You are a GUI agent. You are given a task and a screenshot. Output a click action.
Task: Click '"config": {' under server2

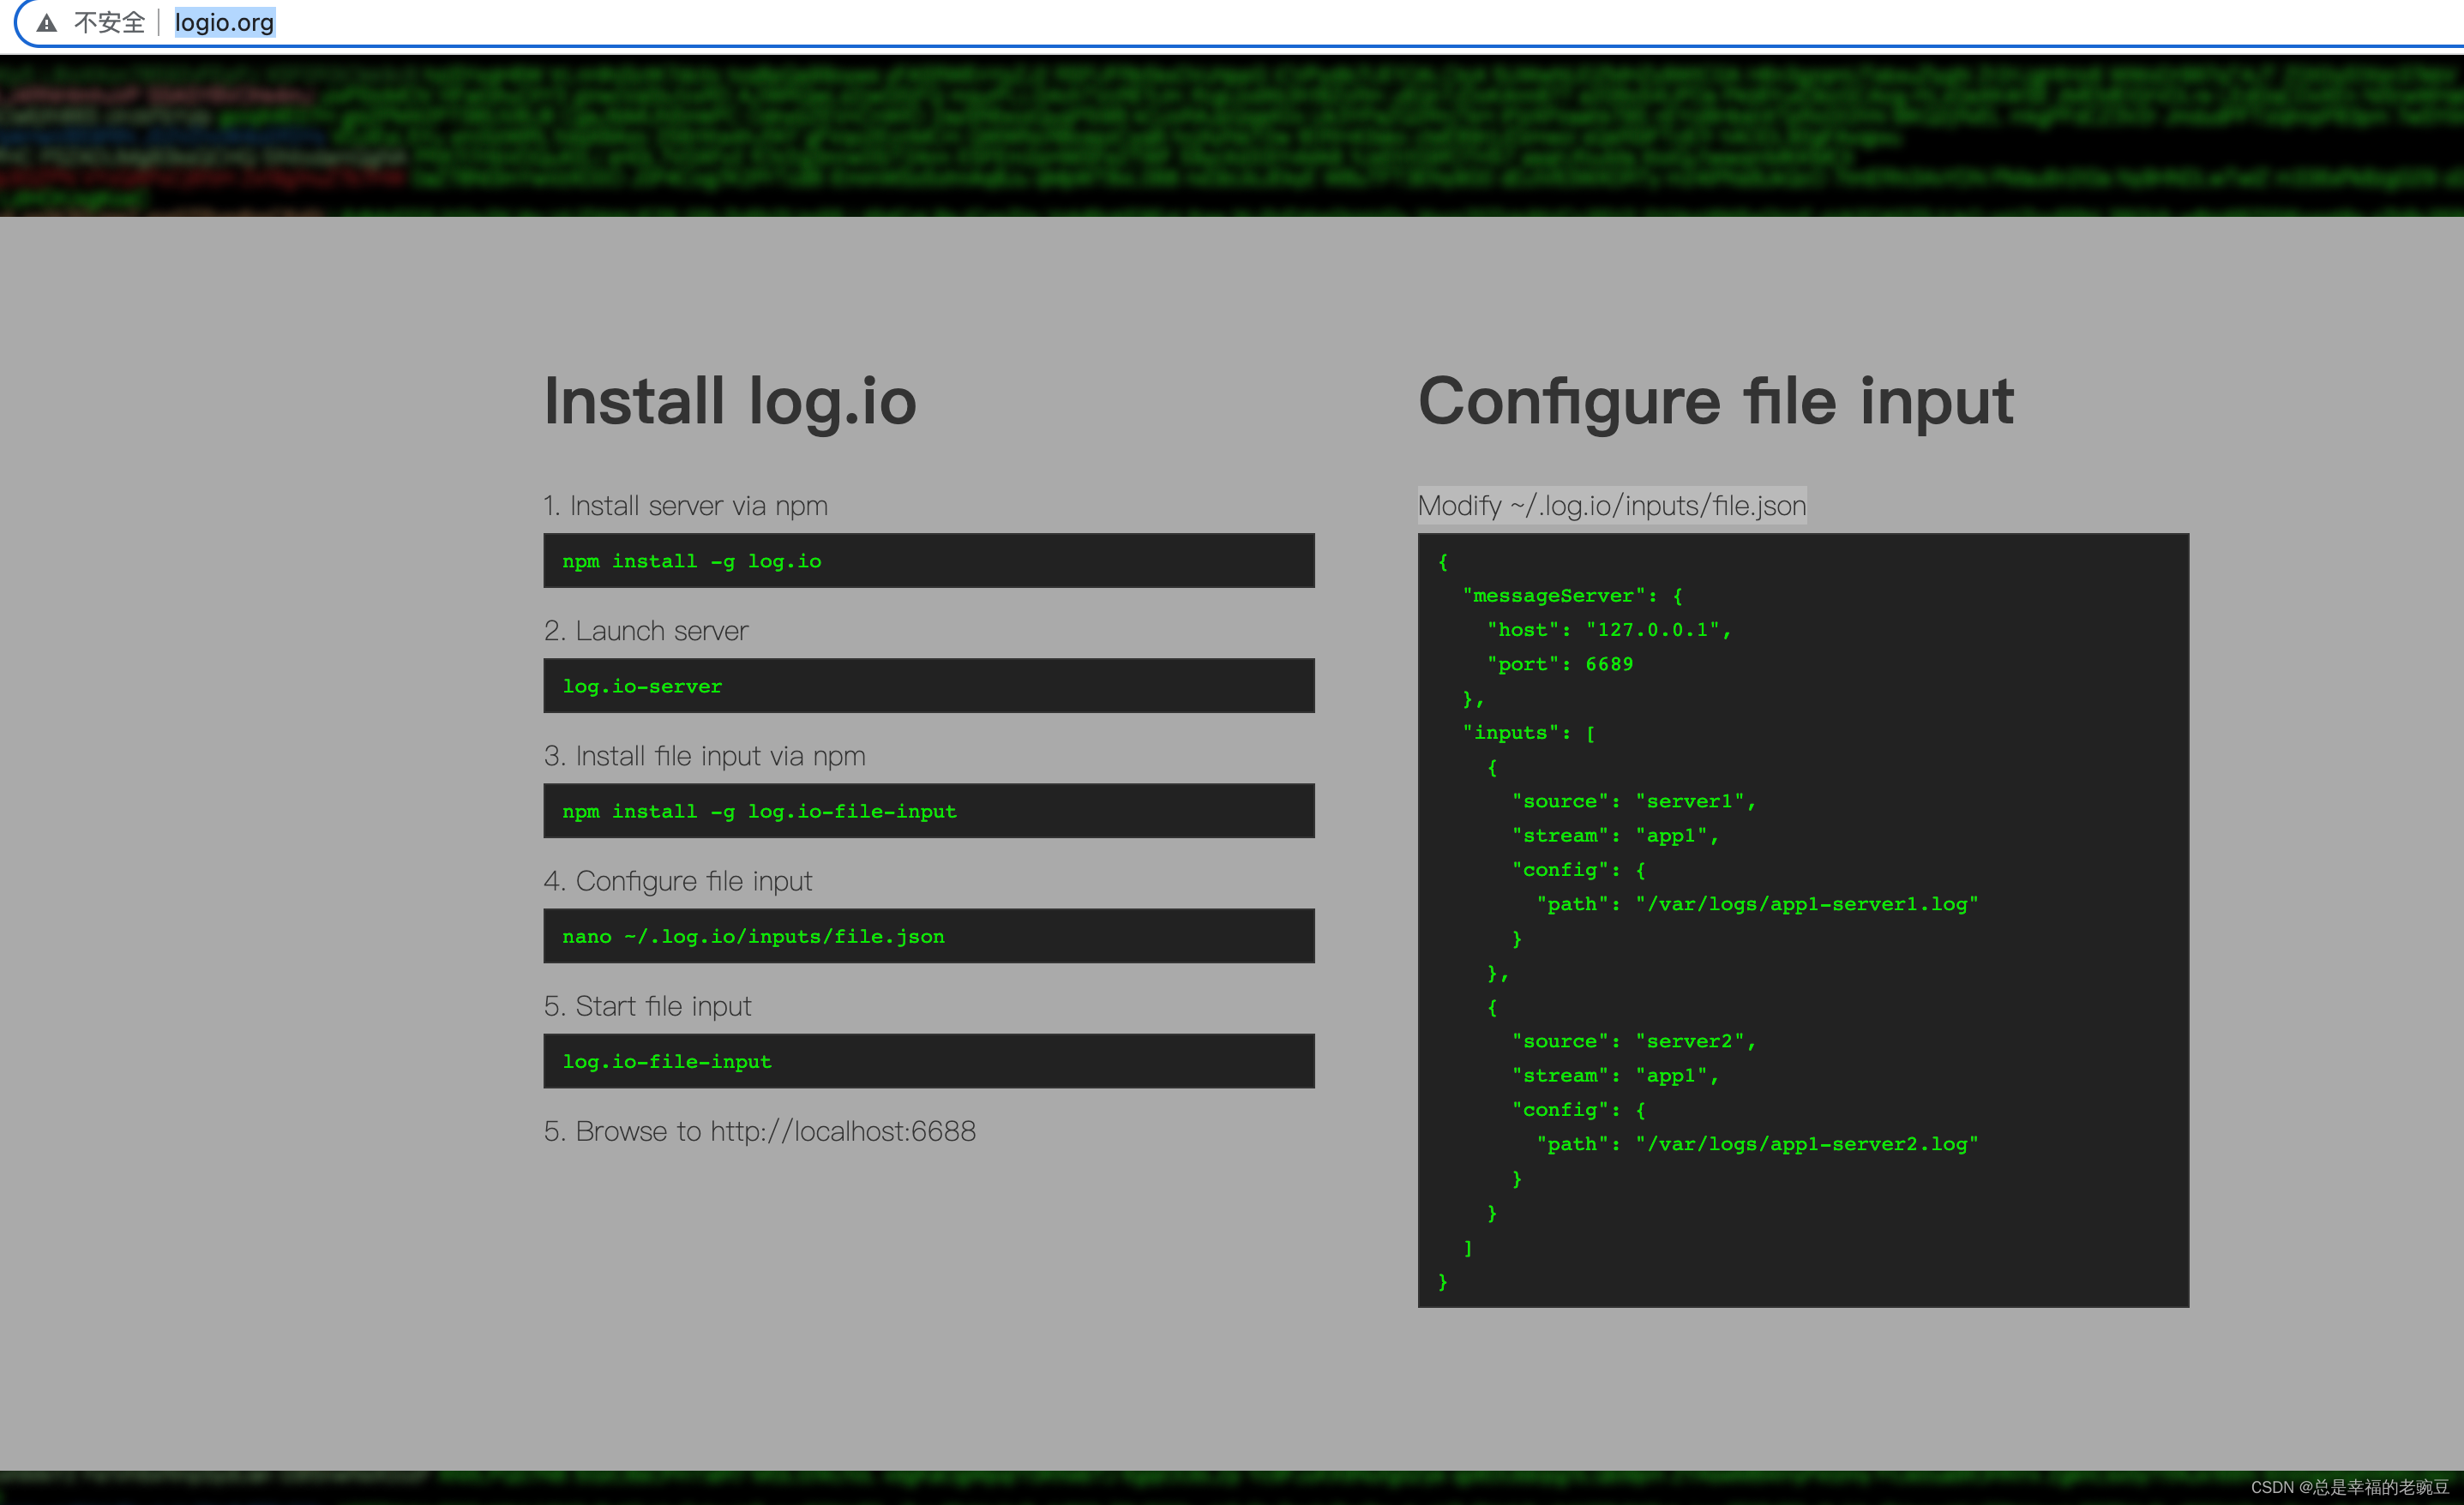pyautogui.click(x=1579, y=1110)
